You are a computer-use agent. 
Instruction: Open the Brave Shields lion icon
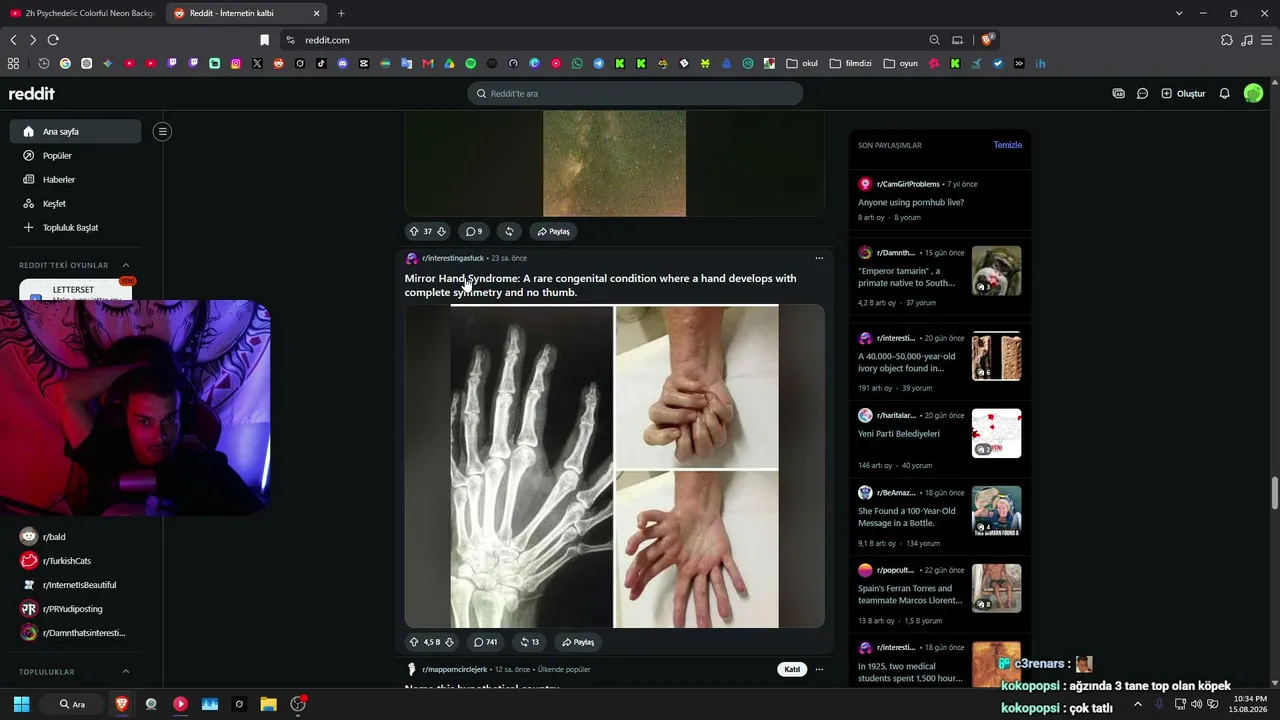pyautogui.click(x=987, y=40)
